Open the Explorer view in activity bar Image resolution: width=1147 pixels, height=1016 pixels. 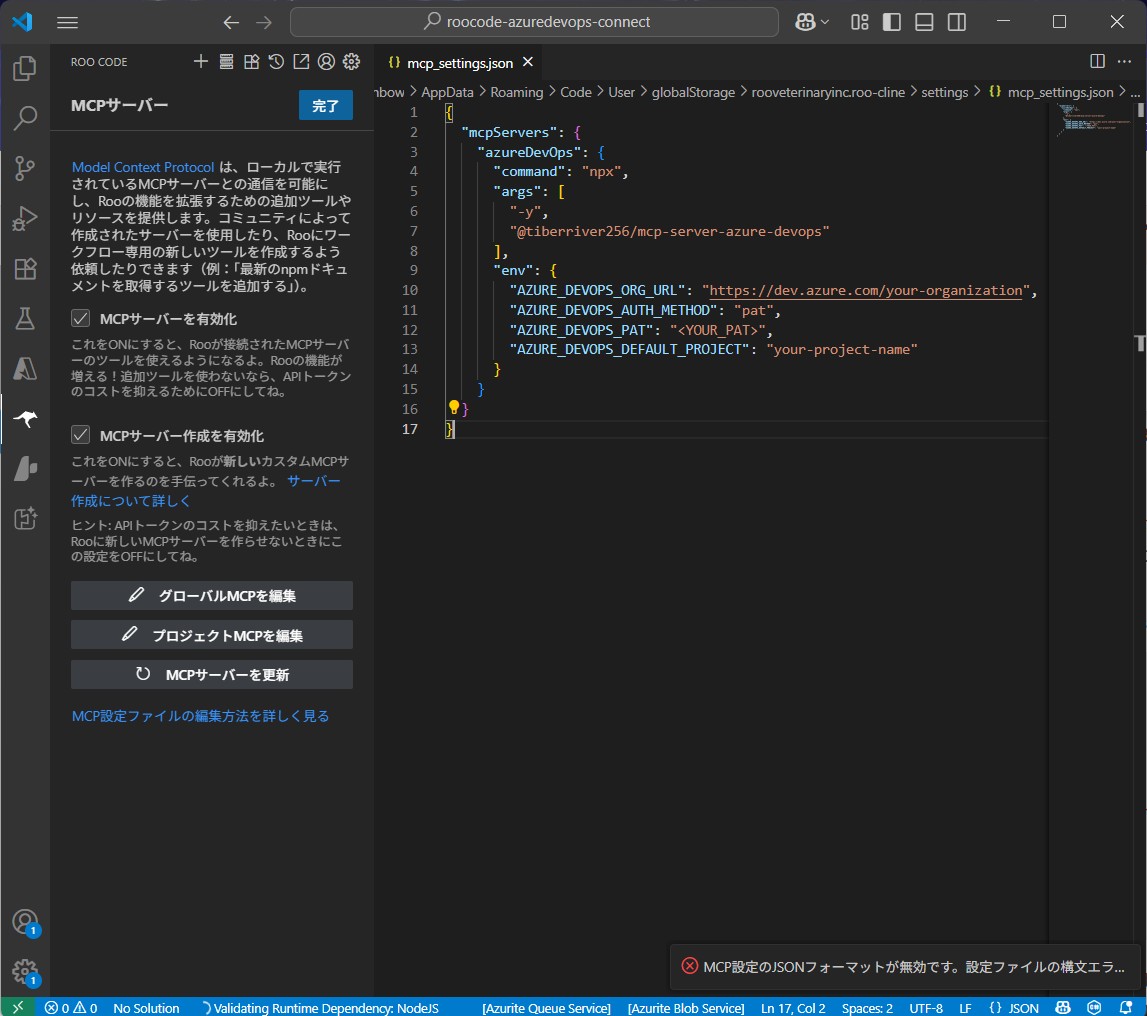(x=25, y=68)
